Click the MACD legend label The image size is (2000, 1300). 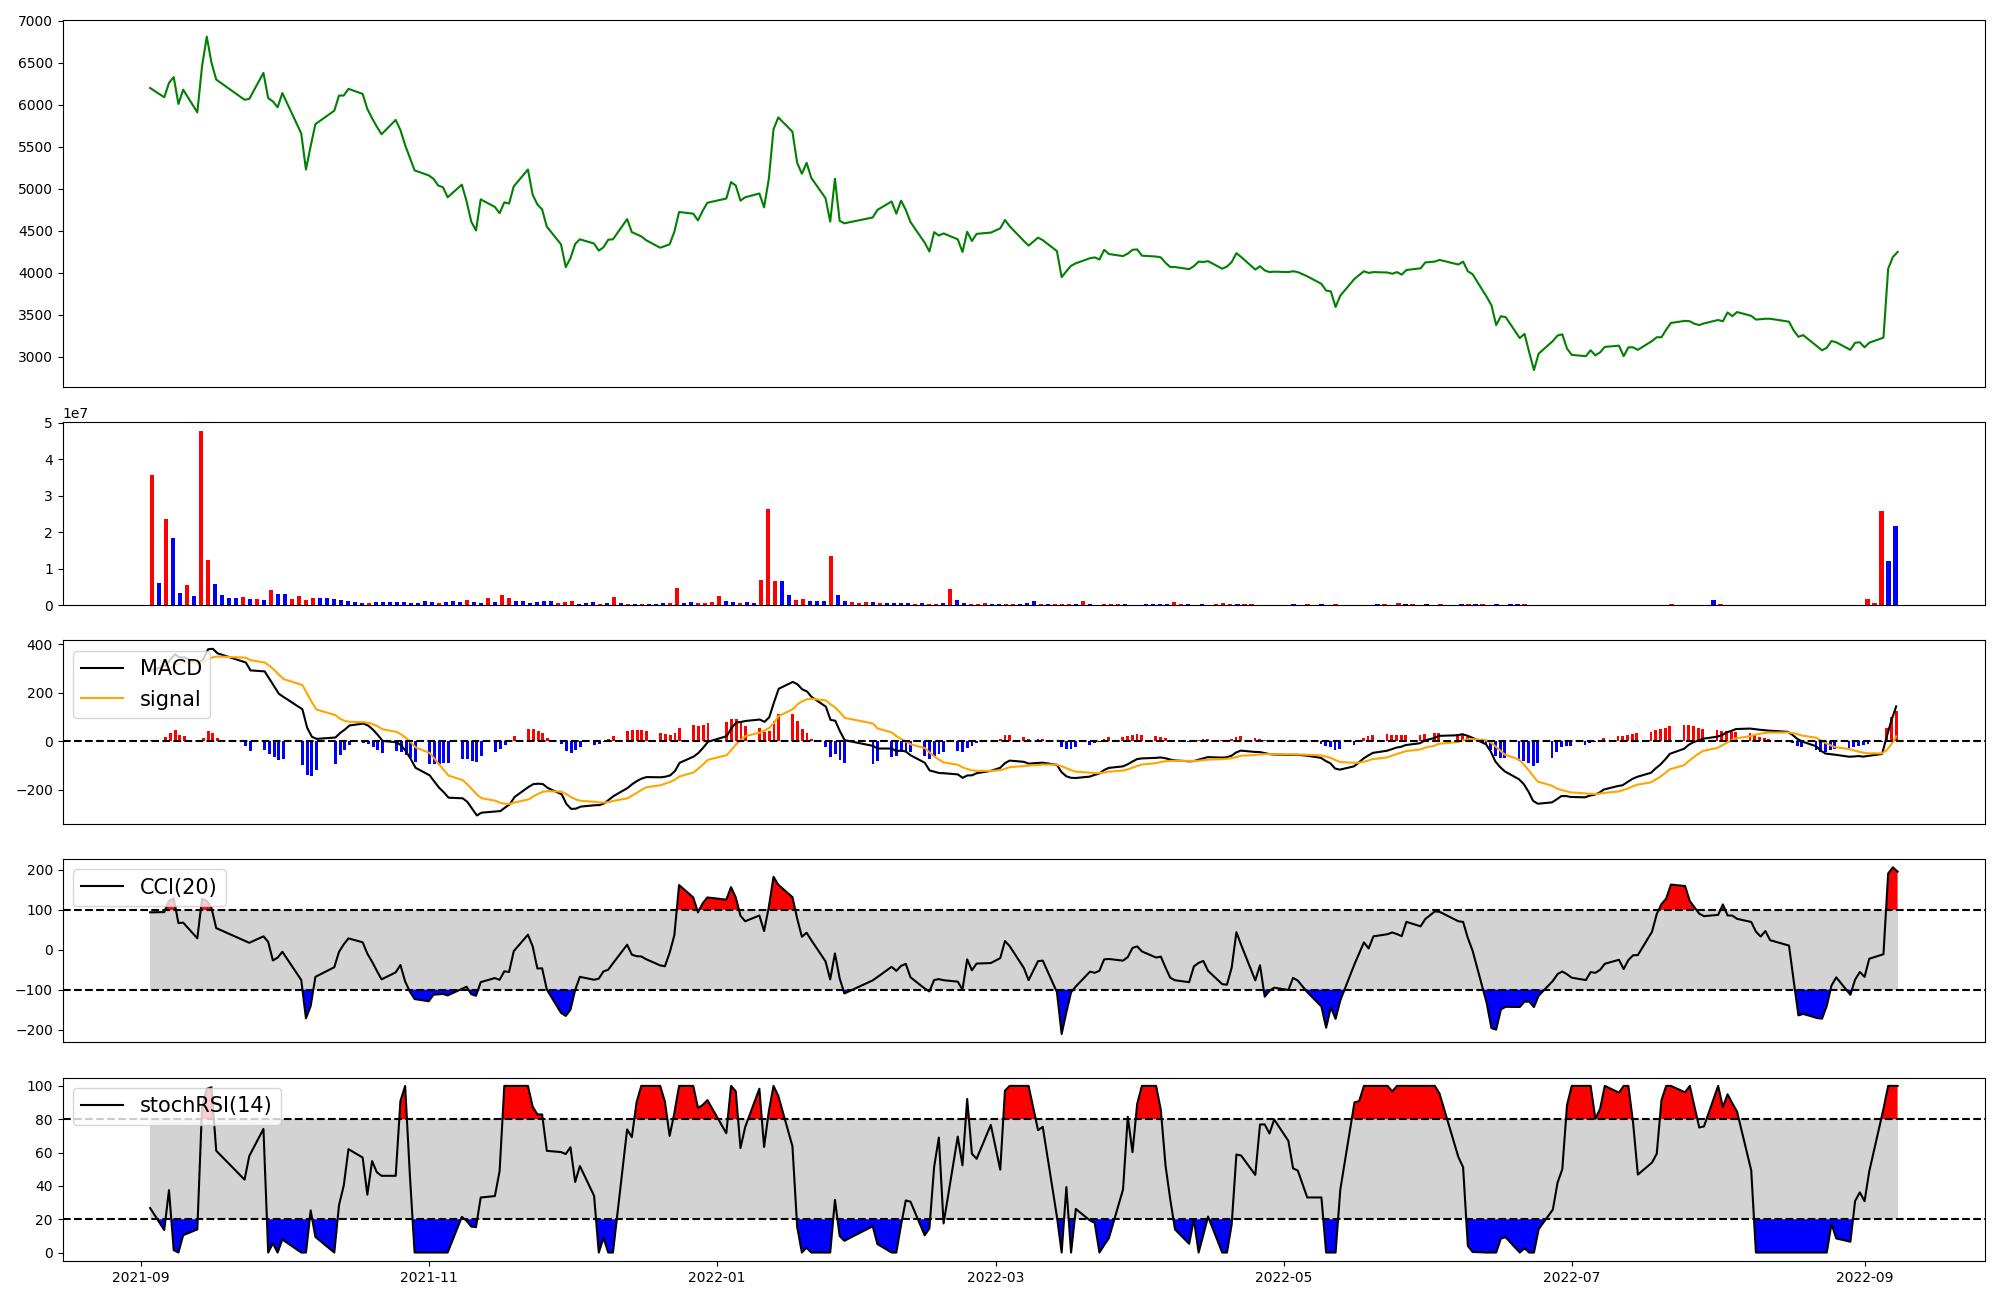pyautogui.click(x=170, y=668)
